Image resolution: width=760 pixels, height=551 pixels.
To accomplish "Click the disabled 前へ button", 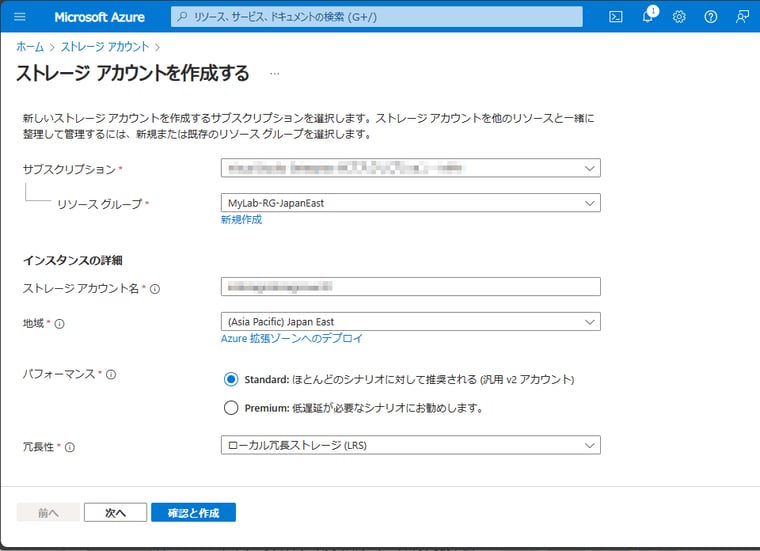I will tap(48, 512).
